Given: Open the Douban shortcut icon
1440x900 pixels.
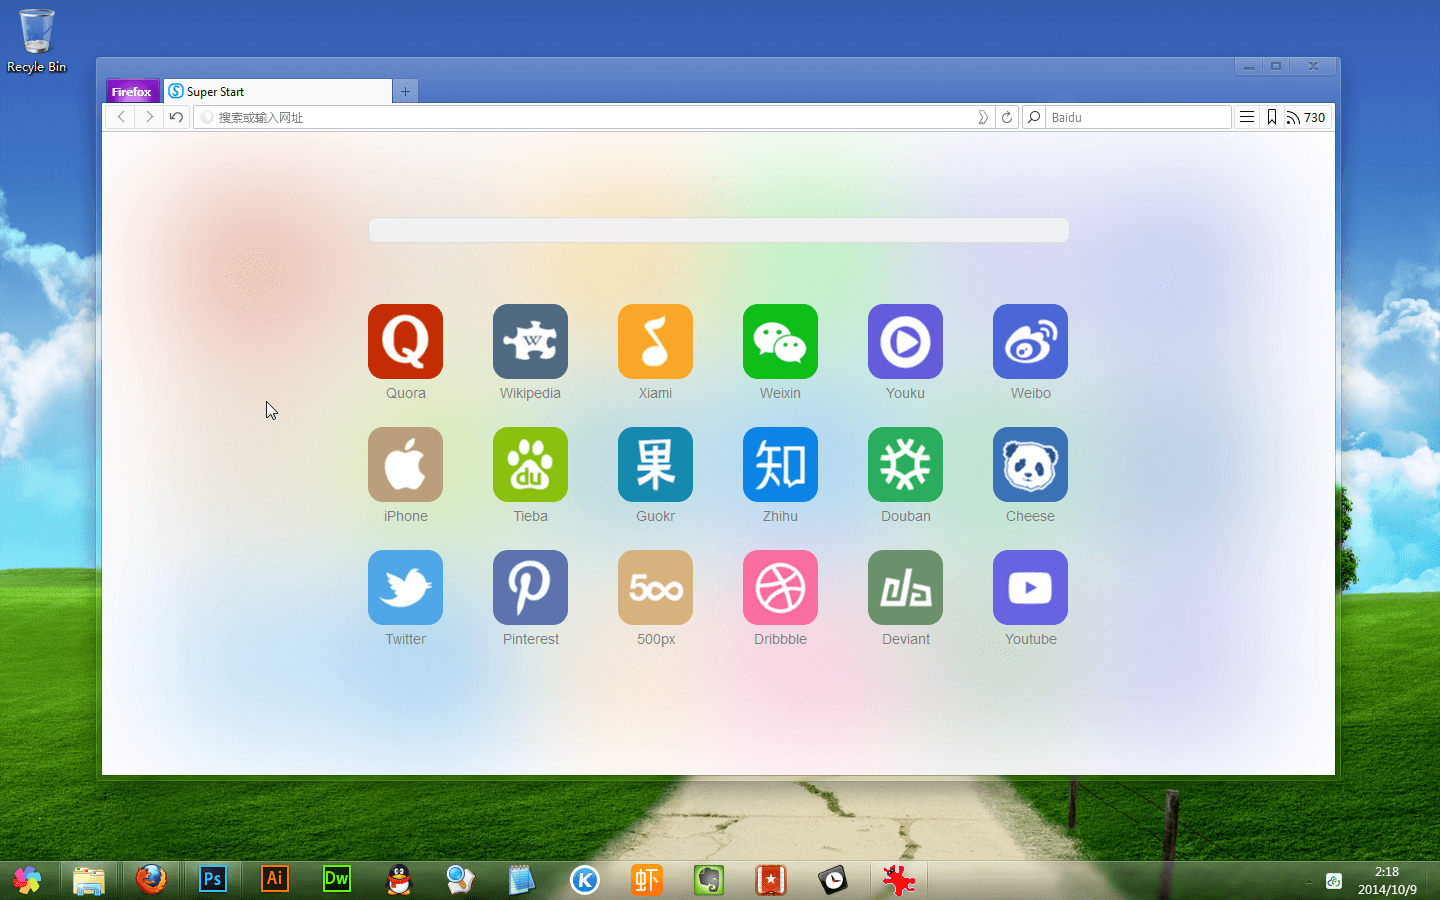Looking at the screenshot, I should (905, 464).
